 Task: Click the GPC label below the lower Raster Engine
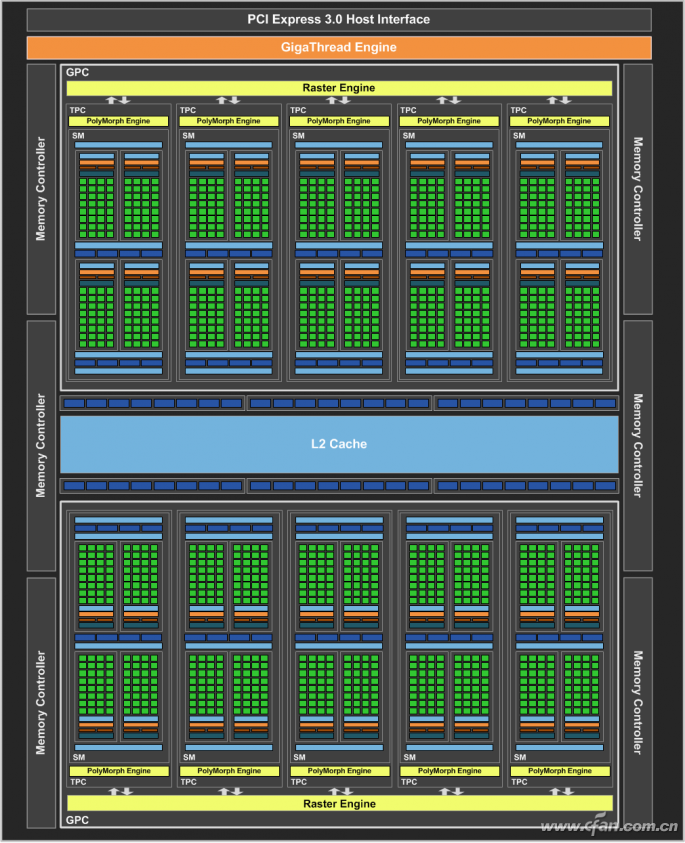click(77, 820)
